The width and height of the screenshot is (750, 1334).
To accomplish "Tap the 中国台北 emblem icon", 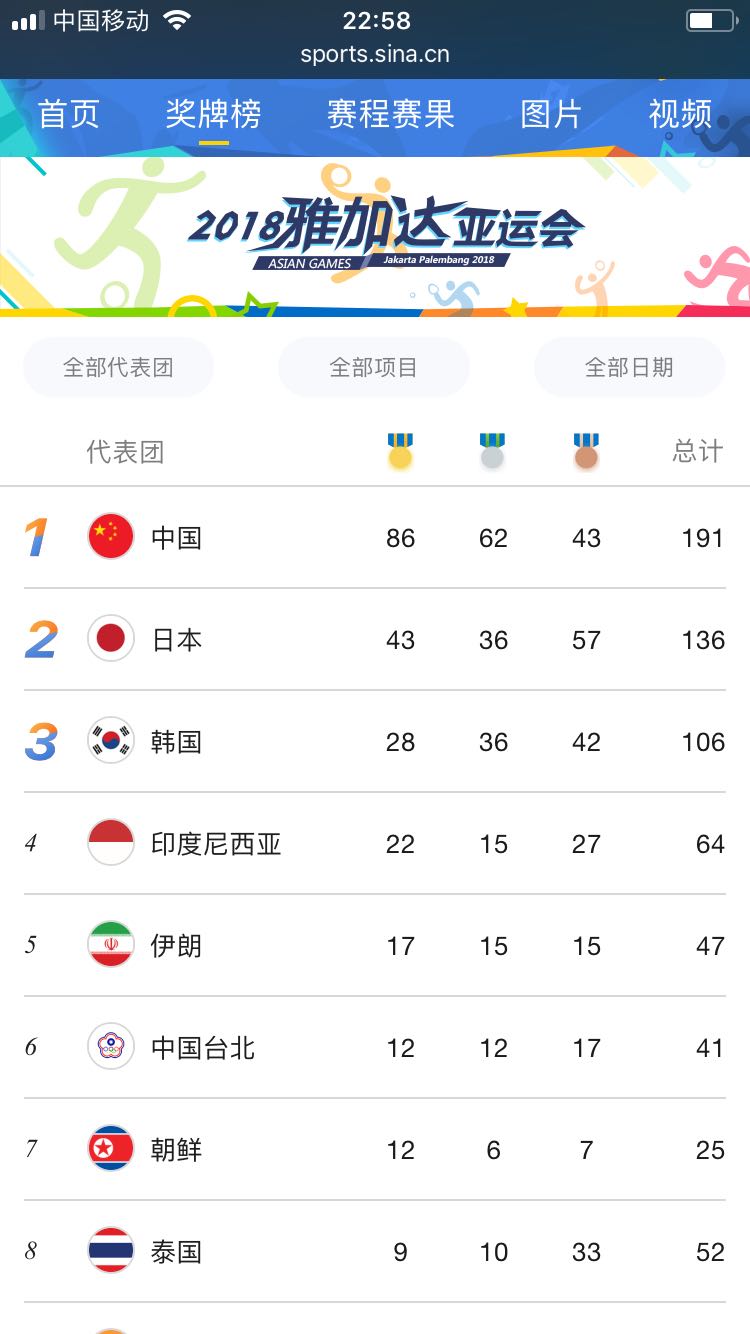I will (x=110, y=1047).
